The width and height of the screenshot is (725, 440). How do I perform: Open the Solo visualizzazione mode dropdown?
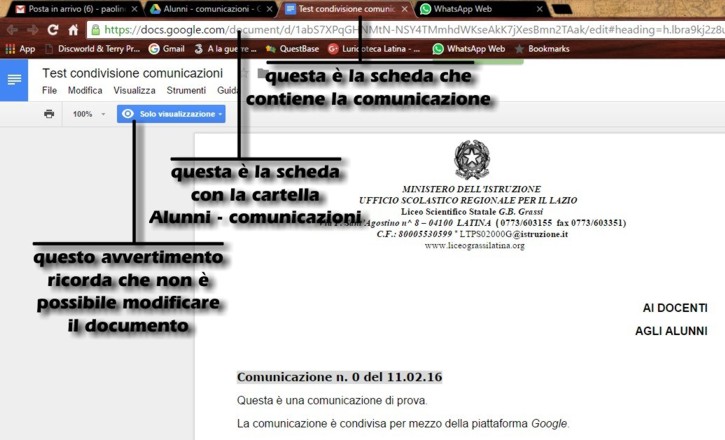point(171,114)
